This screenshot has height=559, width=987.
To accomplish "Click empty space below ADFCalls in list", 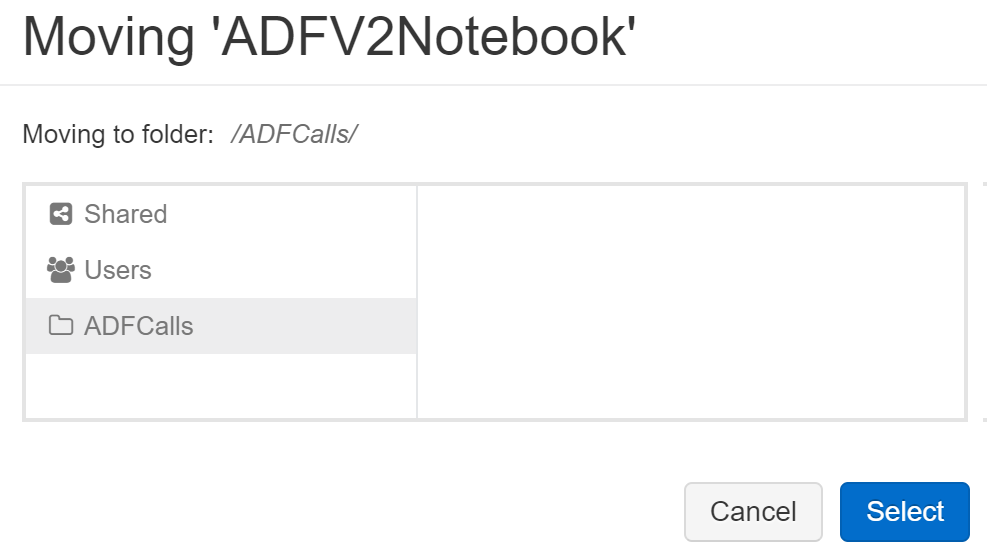I will click(x=221, y=385).
